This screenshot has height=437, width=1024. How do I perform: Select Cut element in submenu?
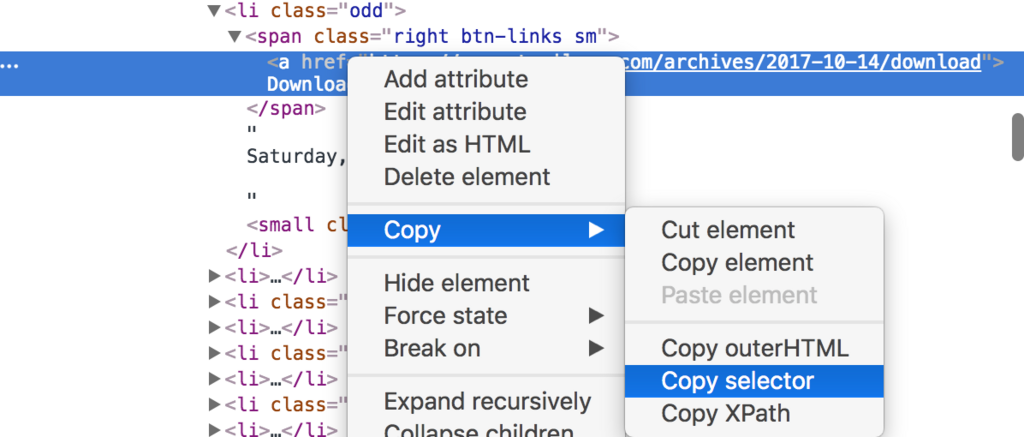tap(754, 230)
